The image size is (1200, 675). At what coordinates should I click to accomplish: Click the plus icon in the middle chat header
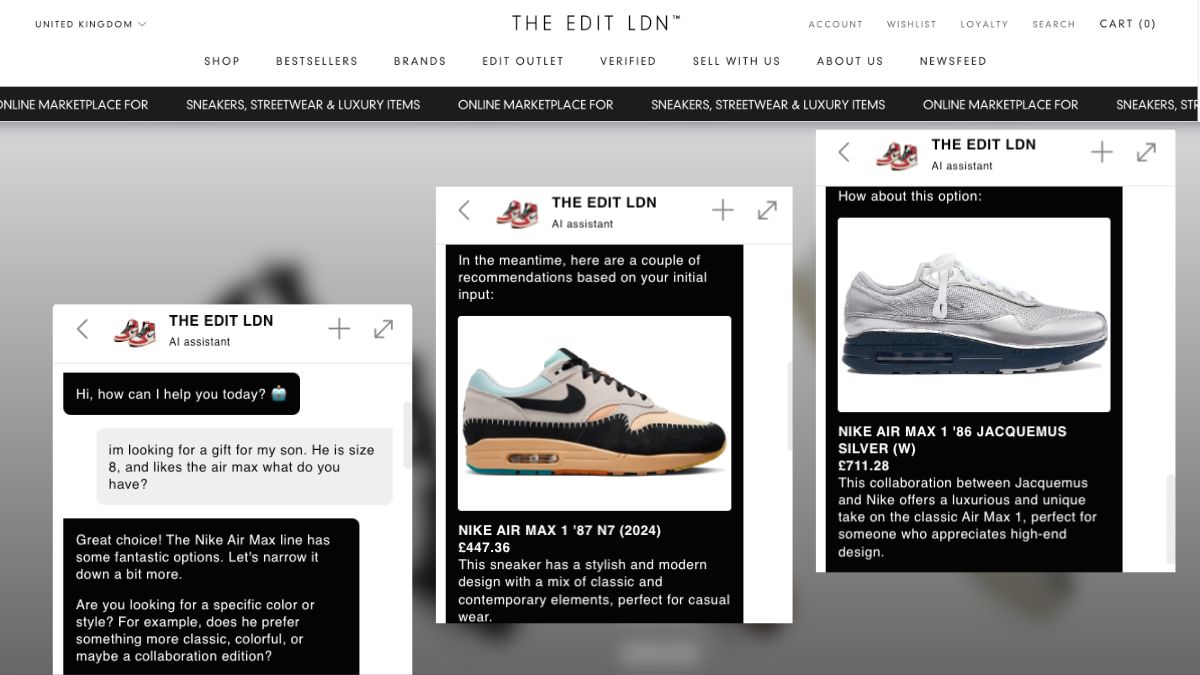click(x=722, y=210)
